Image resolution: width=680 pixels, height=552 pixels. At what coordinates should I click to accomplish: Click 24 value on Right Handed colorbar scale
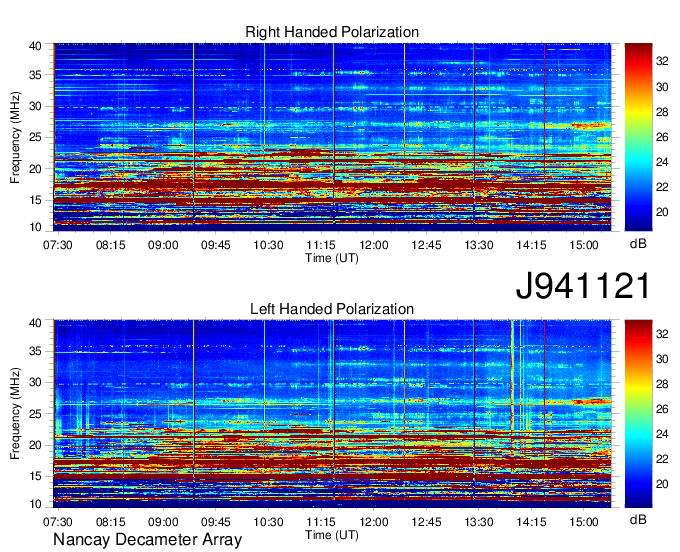point(662,162)
